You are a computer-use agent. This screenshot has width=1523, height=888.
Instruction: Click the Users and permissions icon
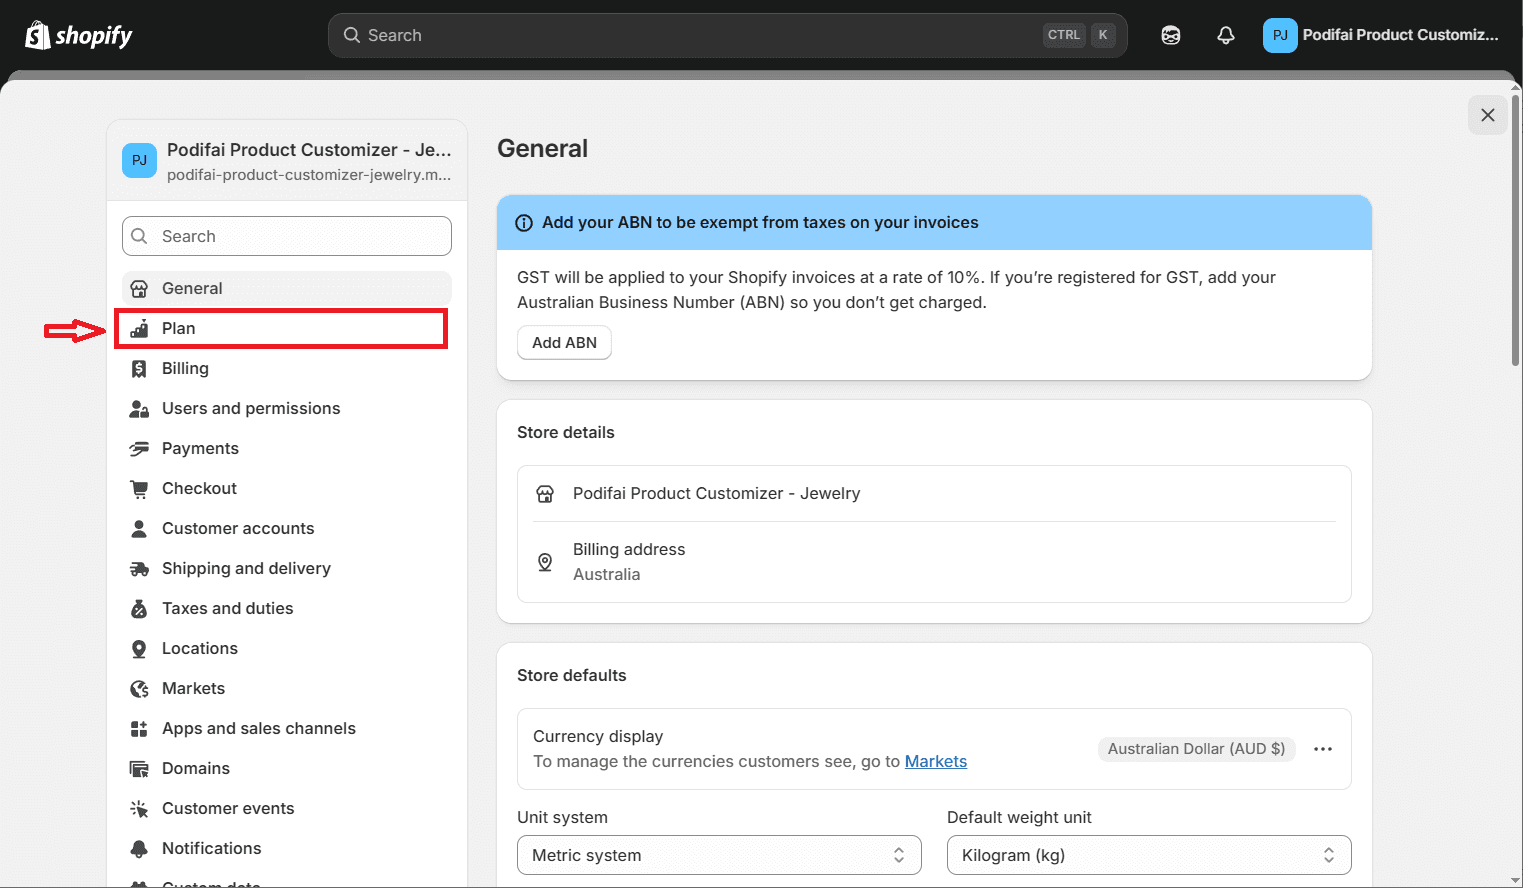click(x=139, y=408)
